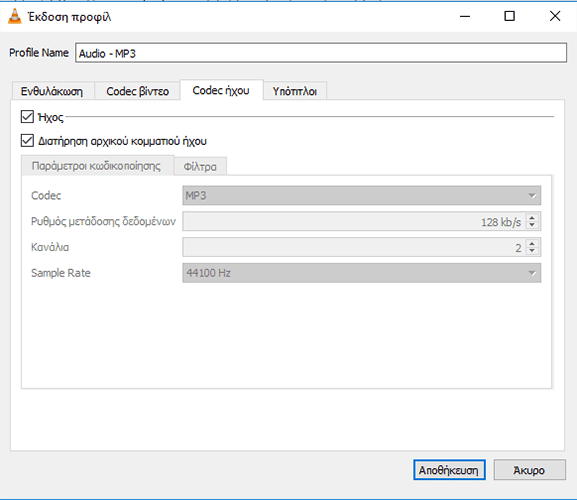Decrease bitrate with the 128 kb/s down arrow
577x500 pixels.
532,225
